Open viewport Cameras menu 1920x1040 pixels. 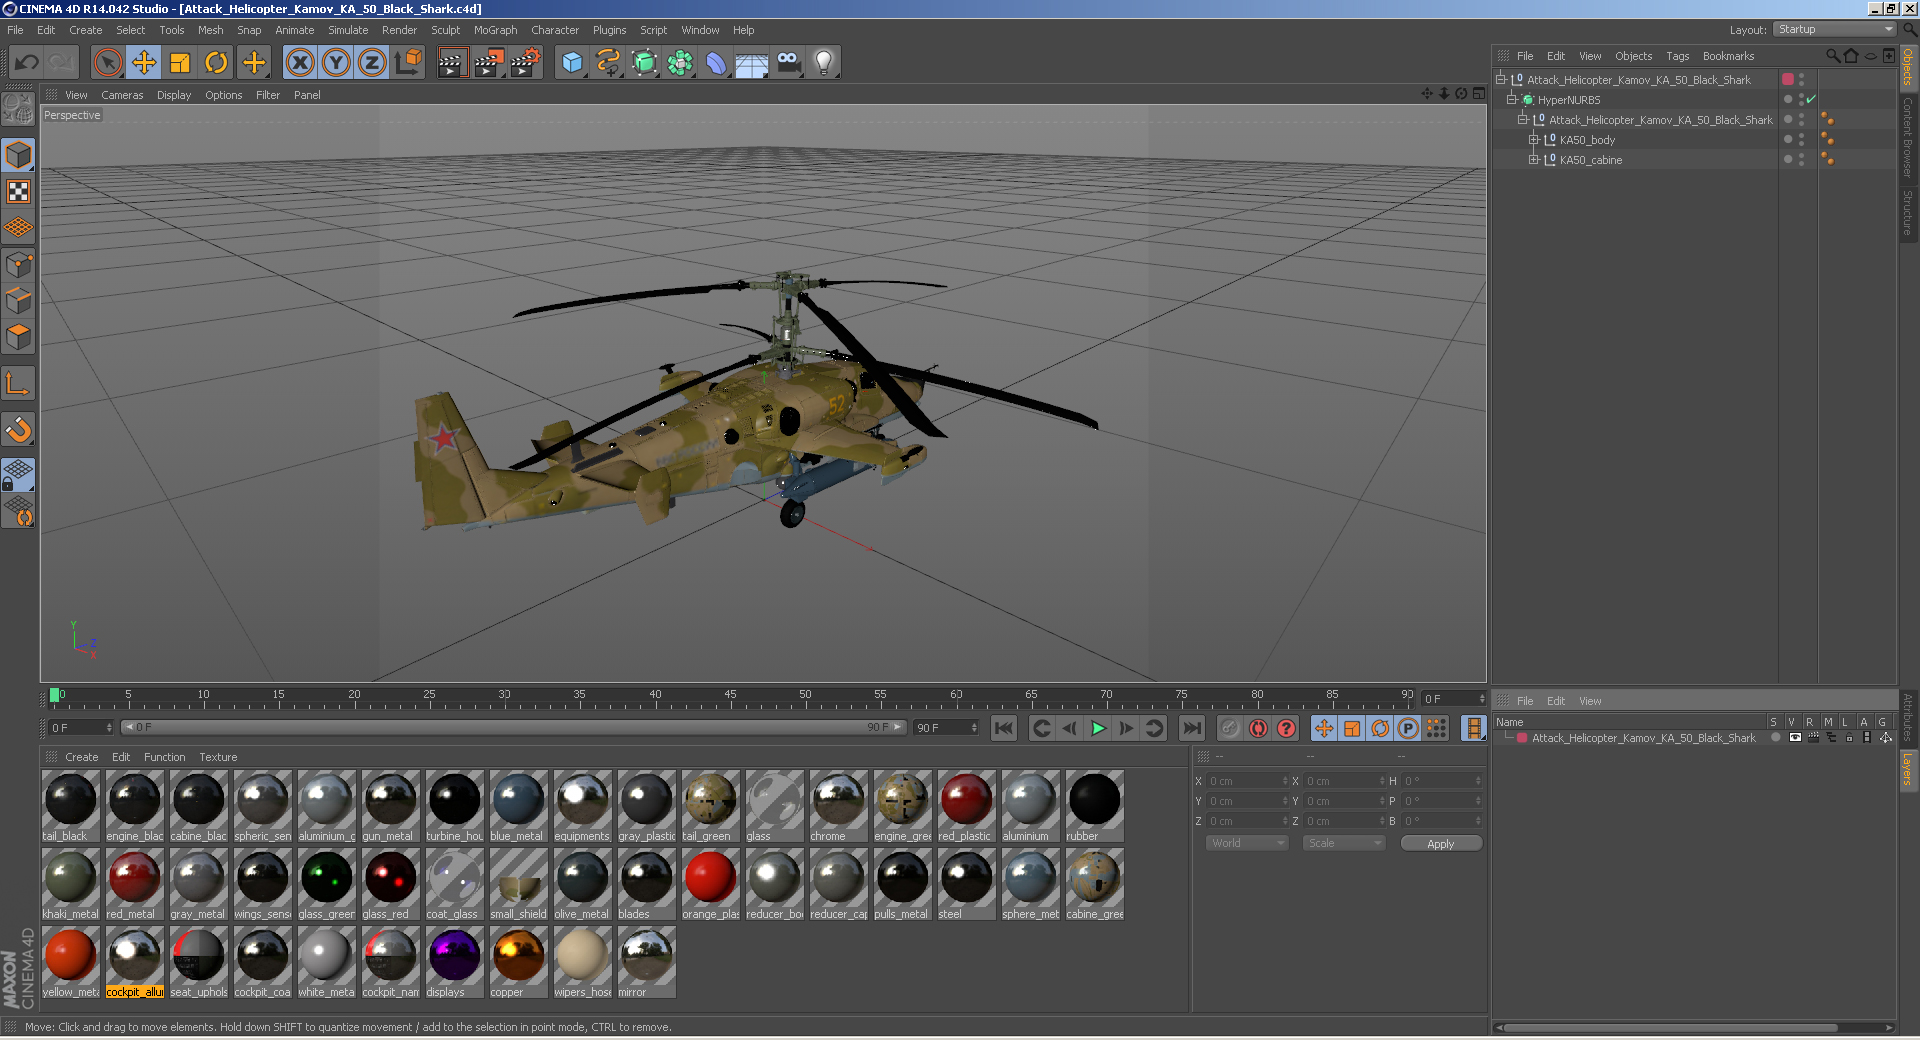coord(122,95)
